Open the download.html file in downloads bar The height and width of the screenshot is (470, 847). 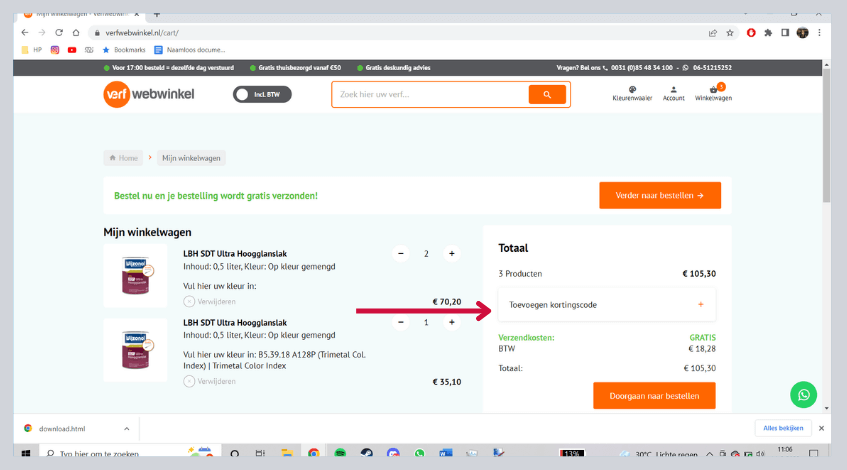62,429
